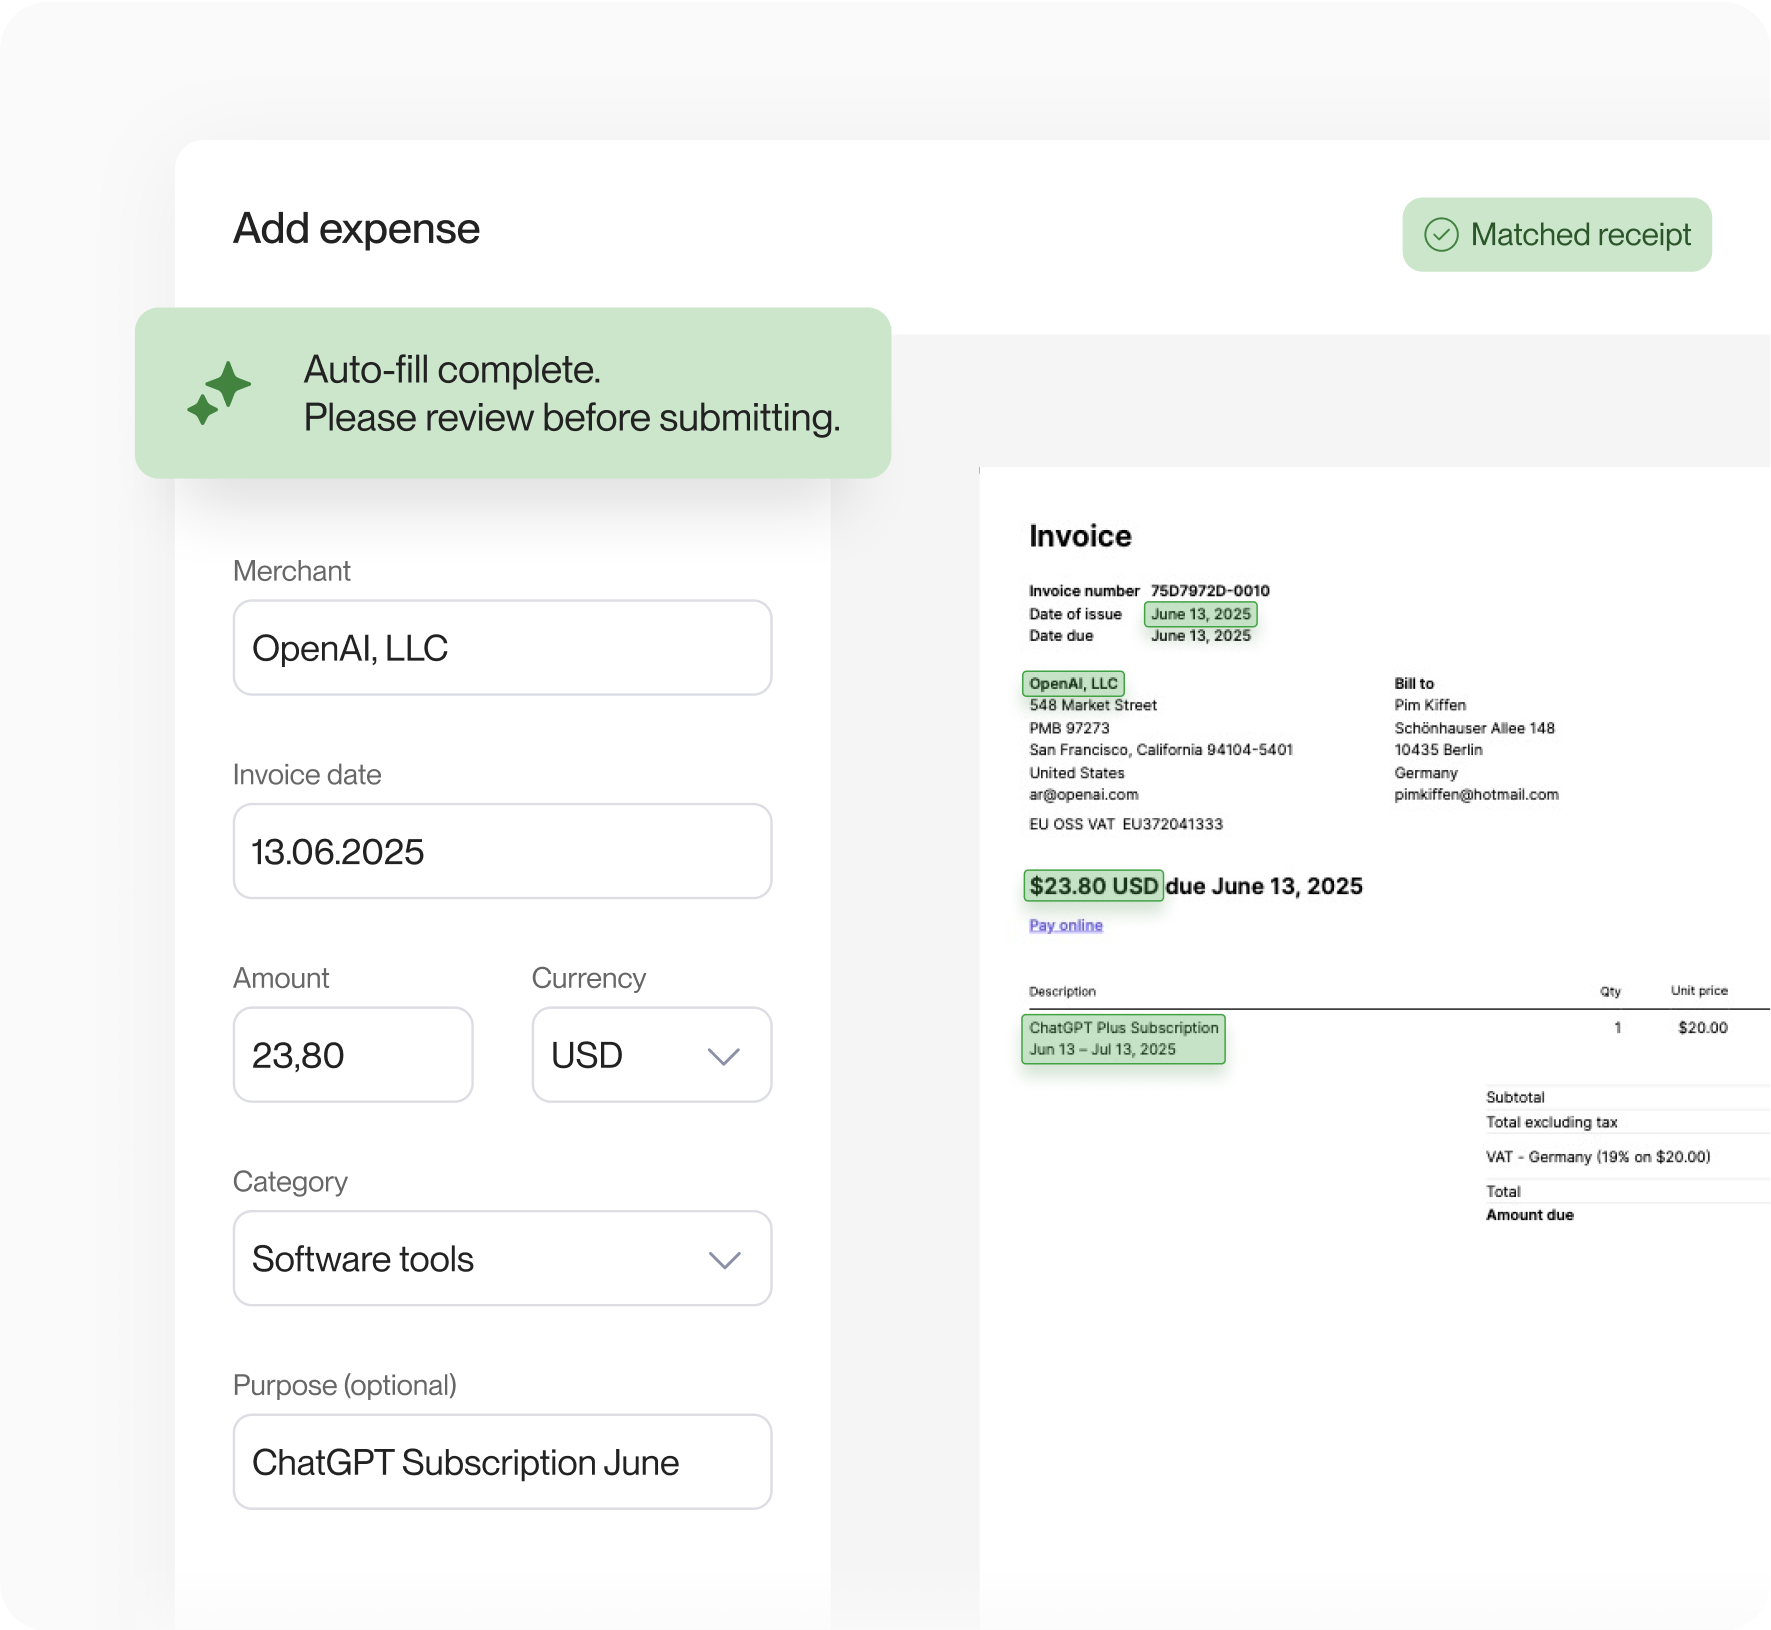Click the Amount due label on the invoice
Viewport: 1771px width, 1630px height.
[1530, 1215]
